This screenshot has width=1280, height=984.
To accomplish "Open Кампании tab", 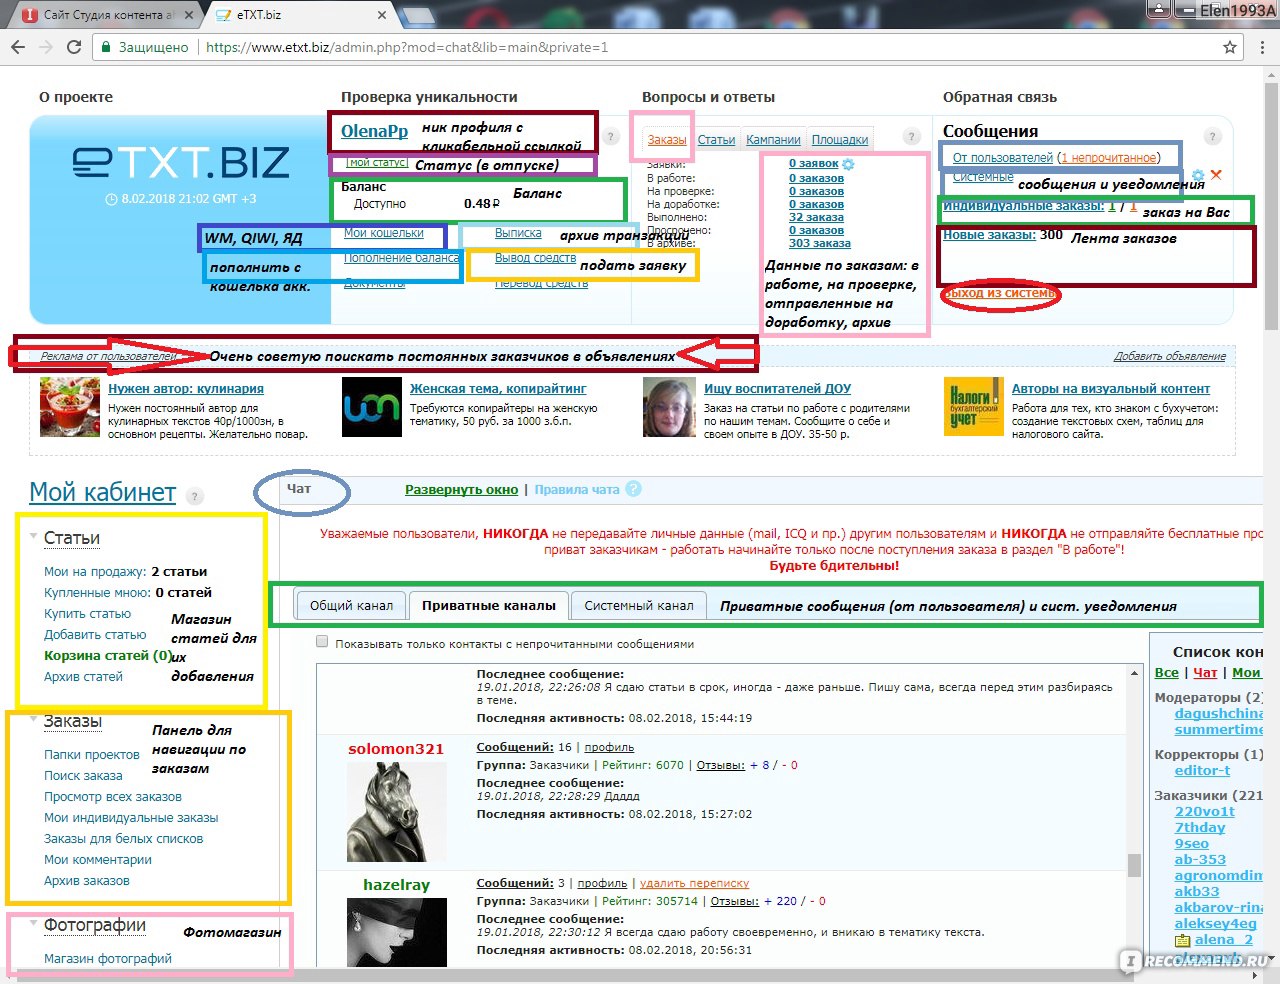I will click(773, 140).
